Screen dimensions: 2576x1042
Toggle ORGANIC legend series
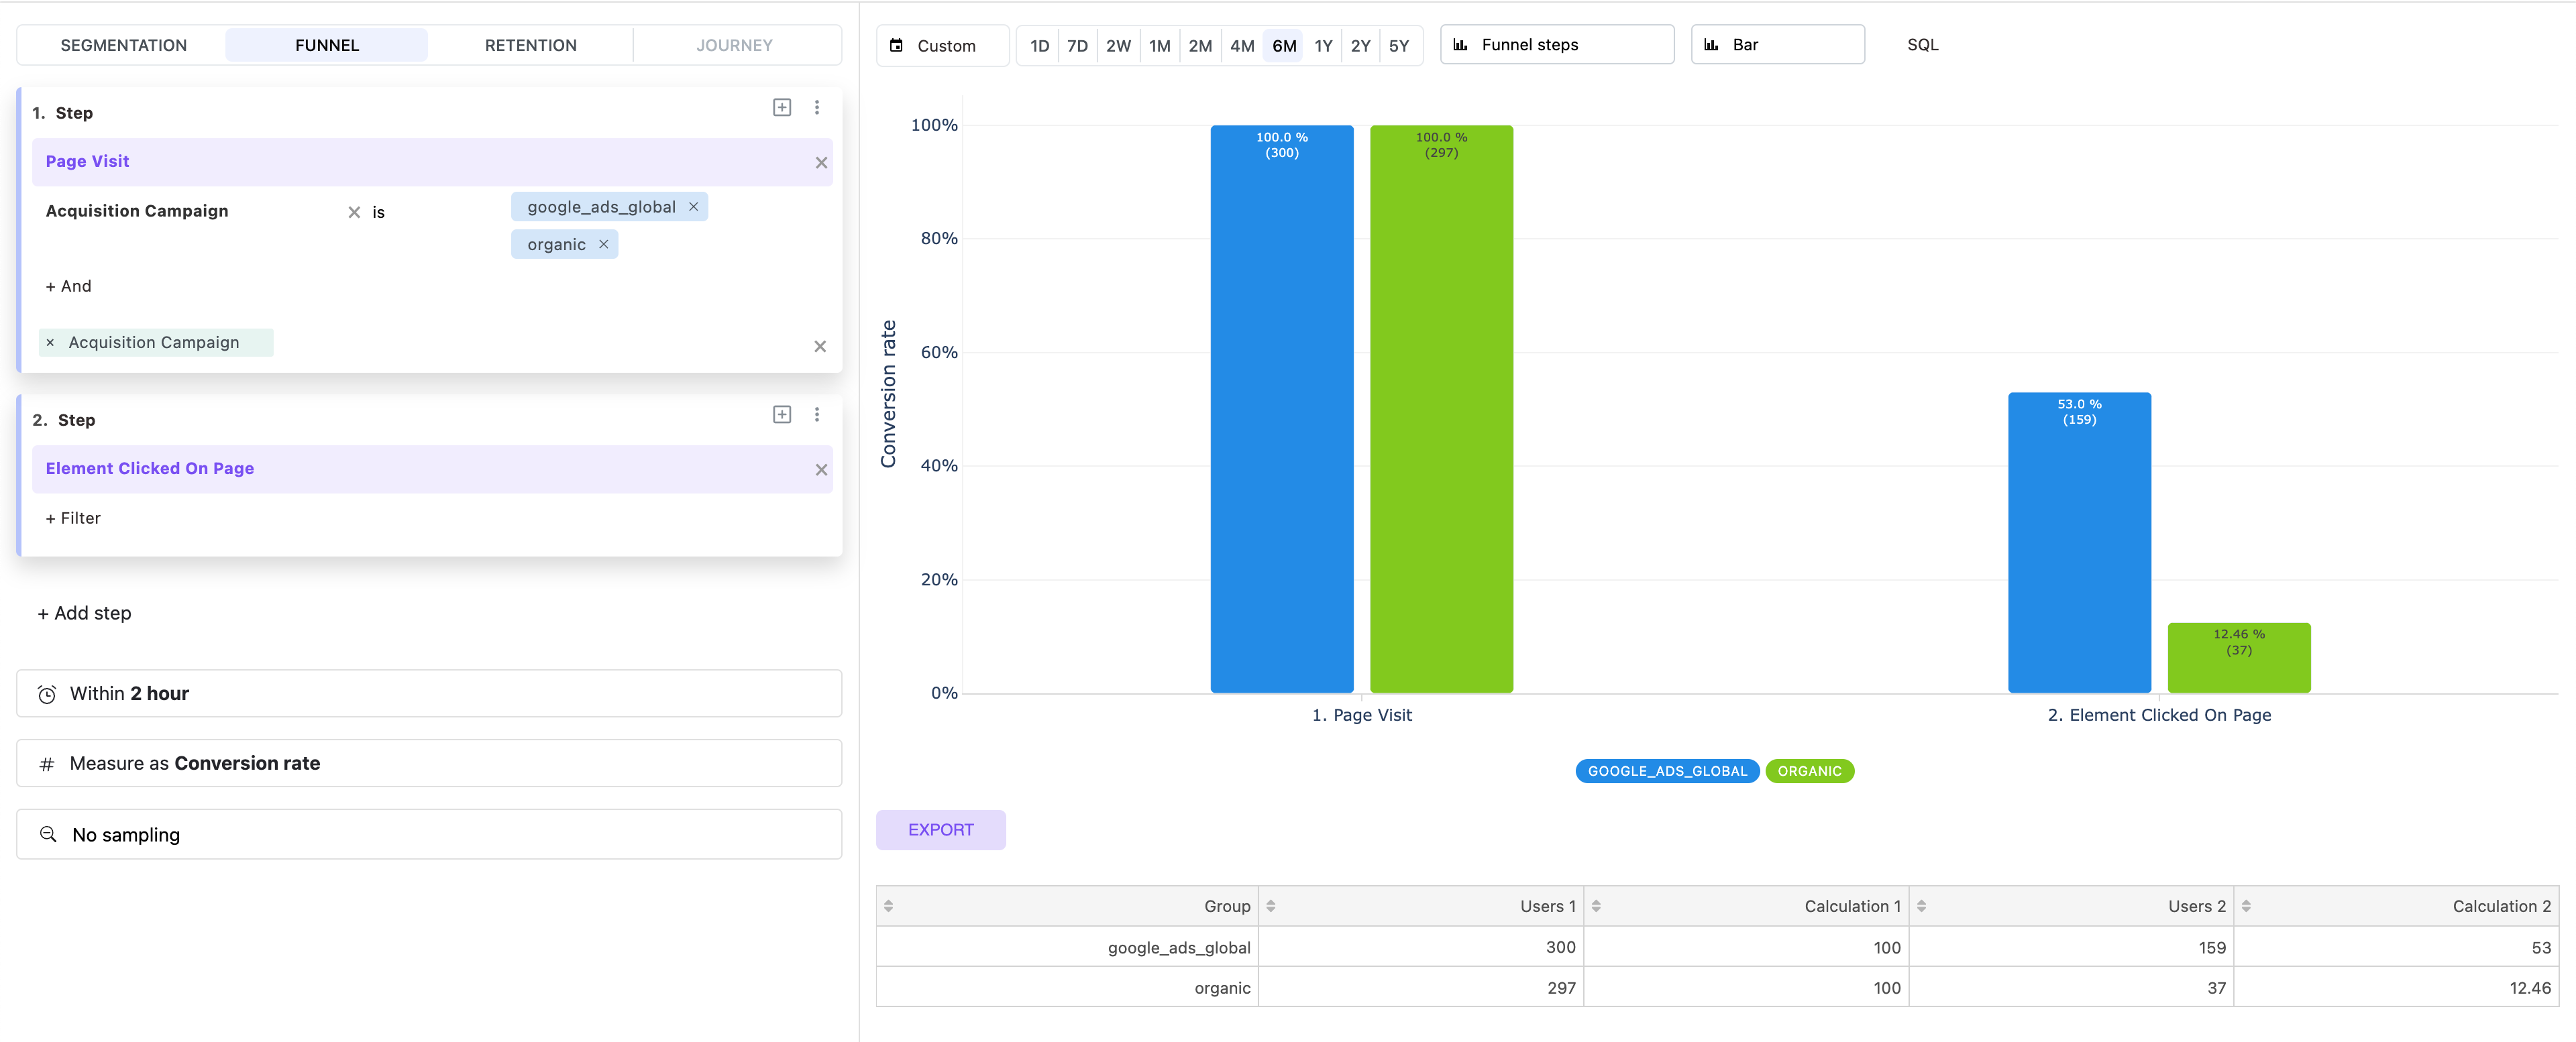click(x=1809, y=771)
